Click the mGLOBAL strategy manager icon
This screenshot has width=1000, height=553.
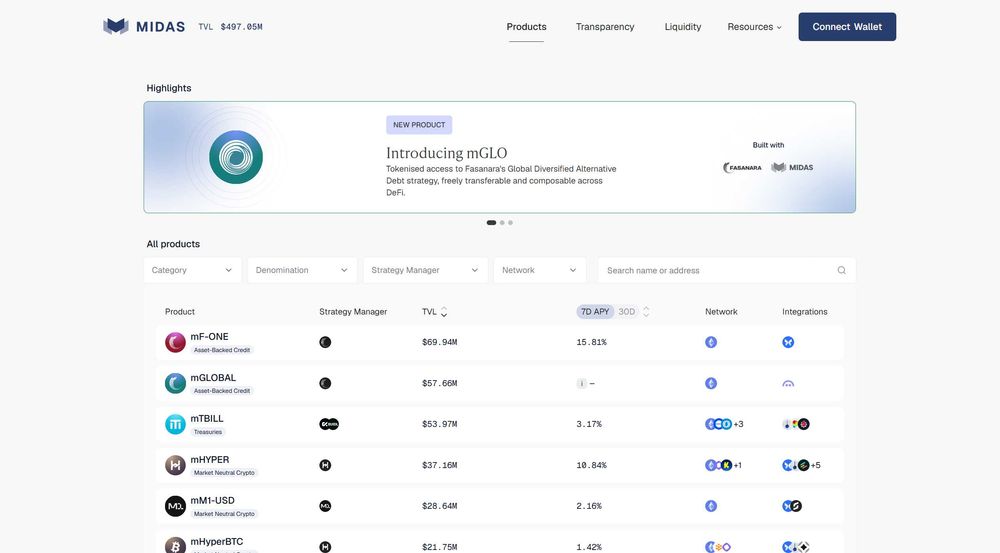pos(325,383)
